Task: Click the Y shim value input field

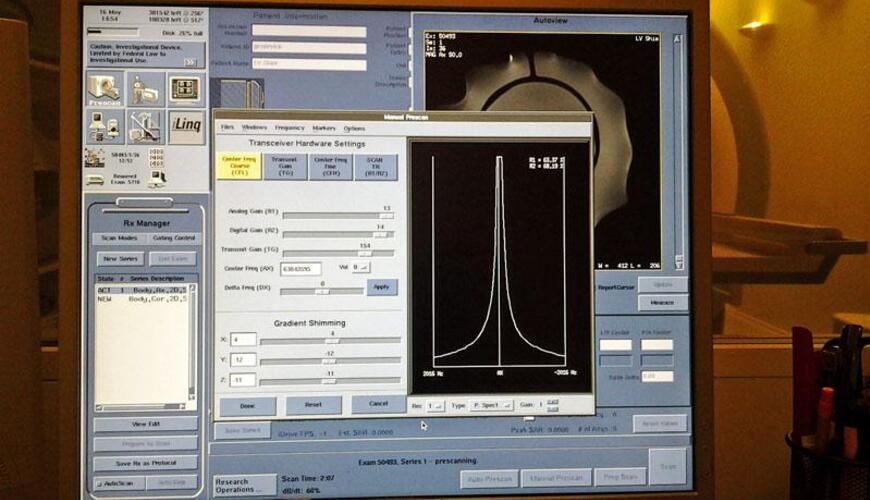Action: tap(243, 360)
